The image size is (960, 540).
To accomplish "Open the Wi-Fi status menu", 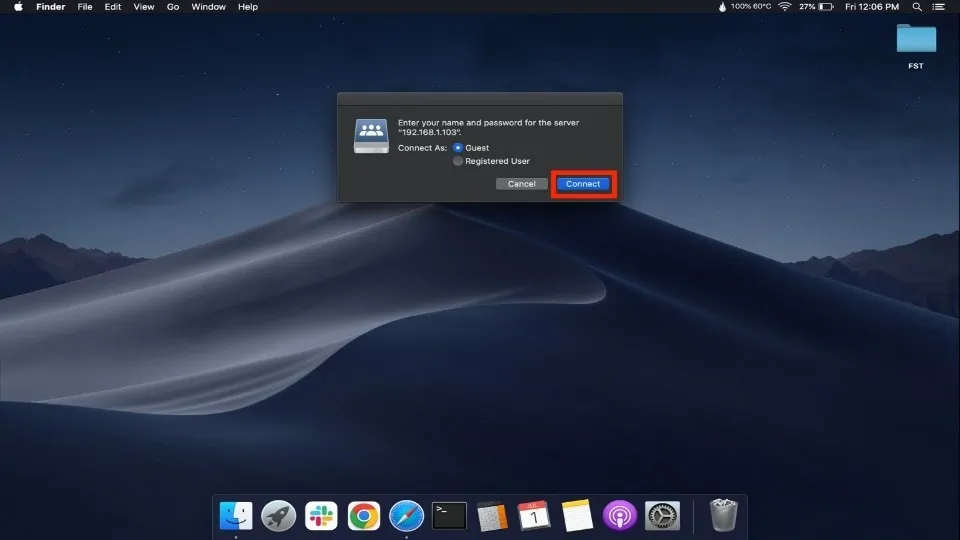I will (x=785, y=7).
